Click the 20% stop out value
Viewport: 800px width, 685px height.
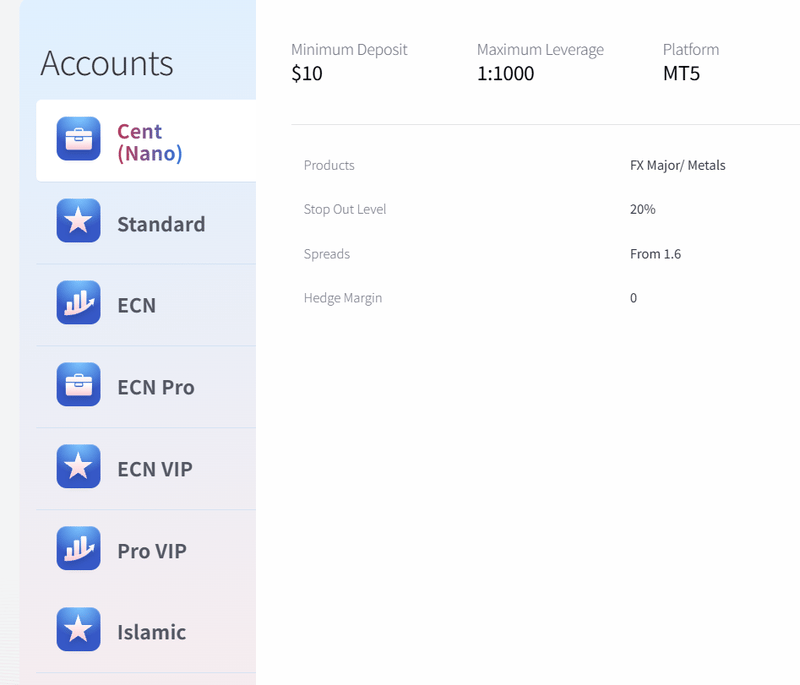coord(643,210)
